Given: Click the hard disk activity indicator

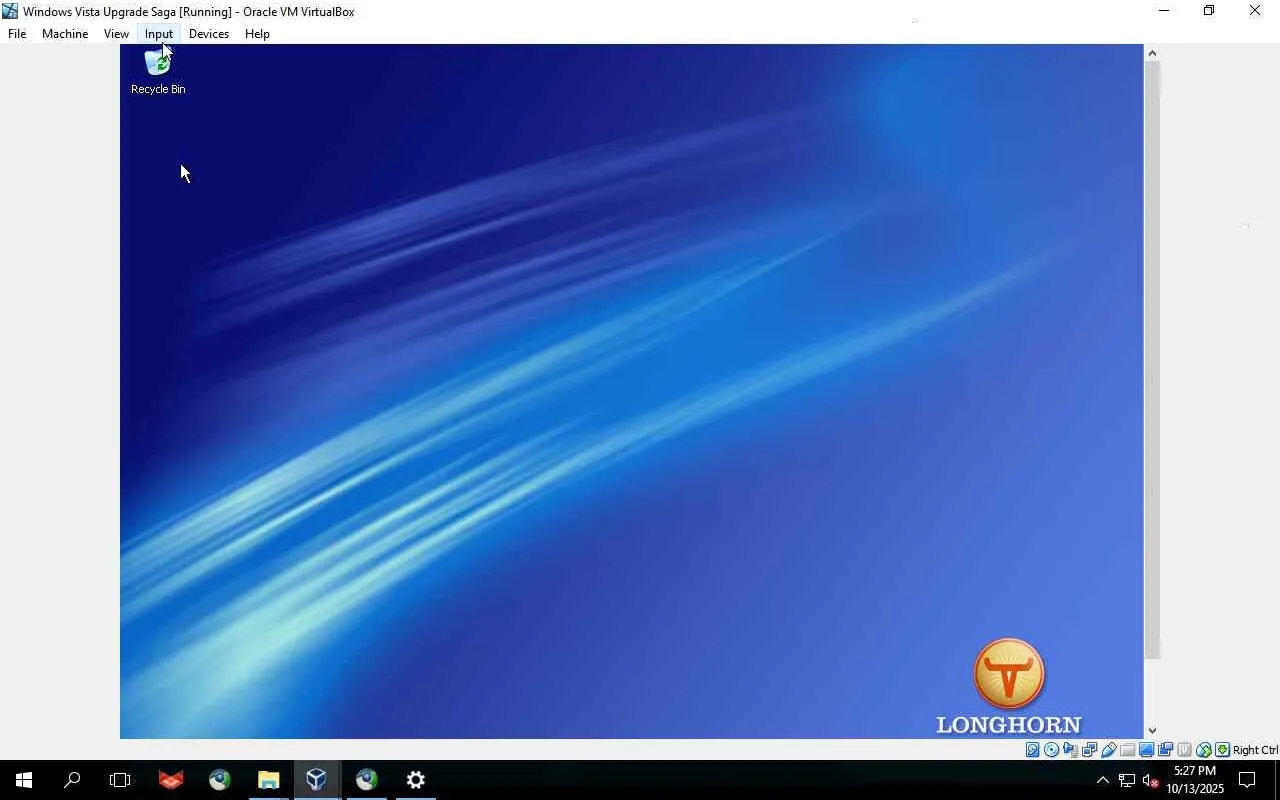Looking at the screenshot, I should [1033, 750].
